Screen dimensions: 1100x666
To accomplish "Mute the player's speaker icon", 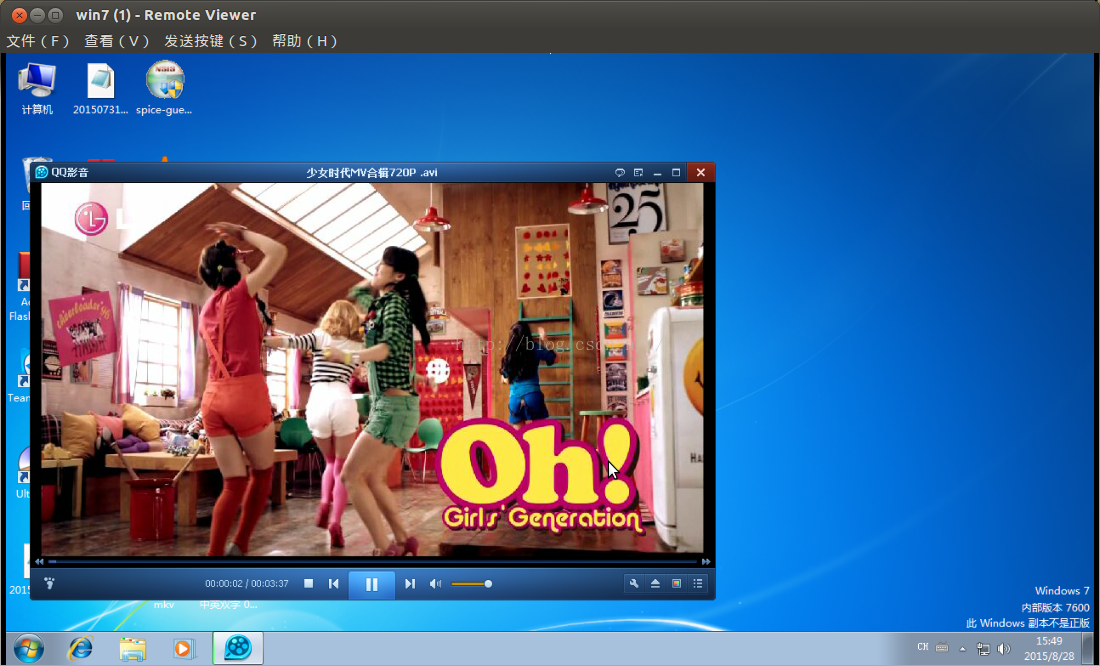I will click(436, 583).
